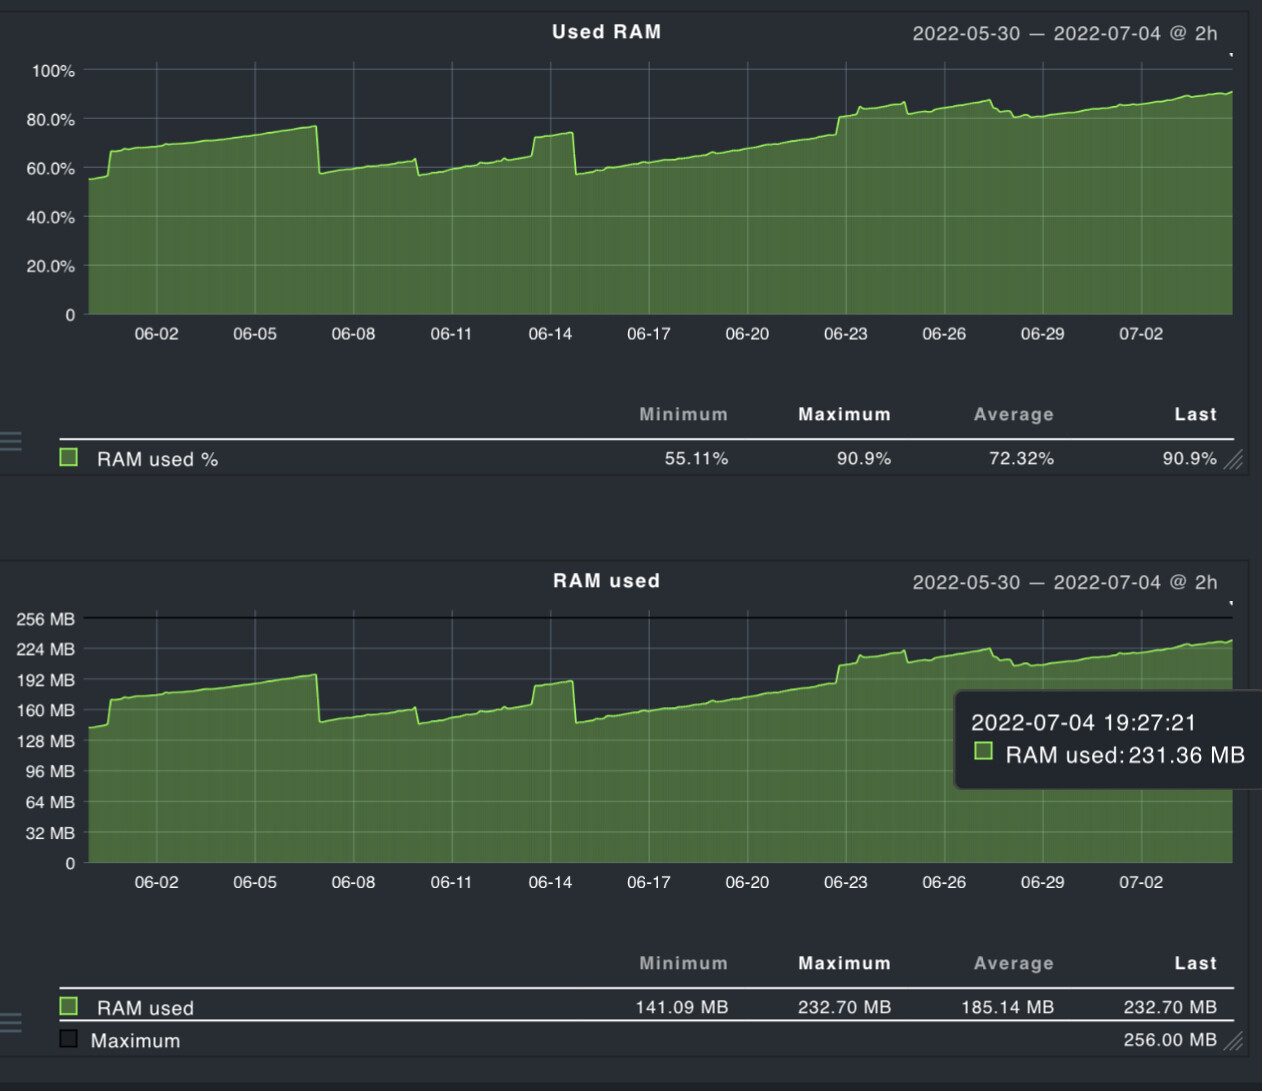Click the green 'RAM used' legend swatch
The image size is (1262, 1091).
69,1006
